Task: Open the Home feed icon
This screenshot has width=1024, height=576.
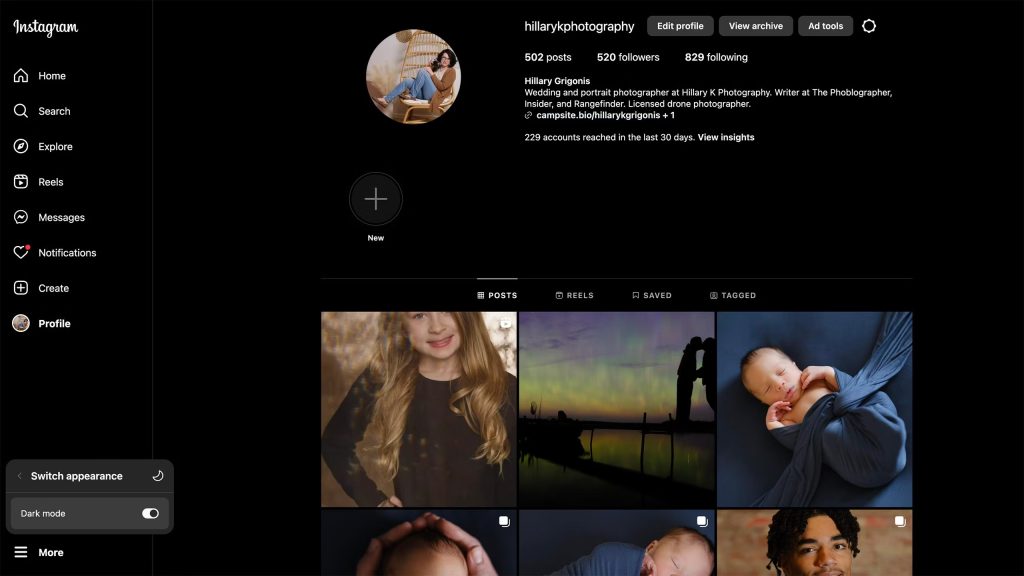Action: 20,75
